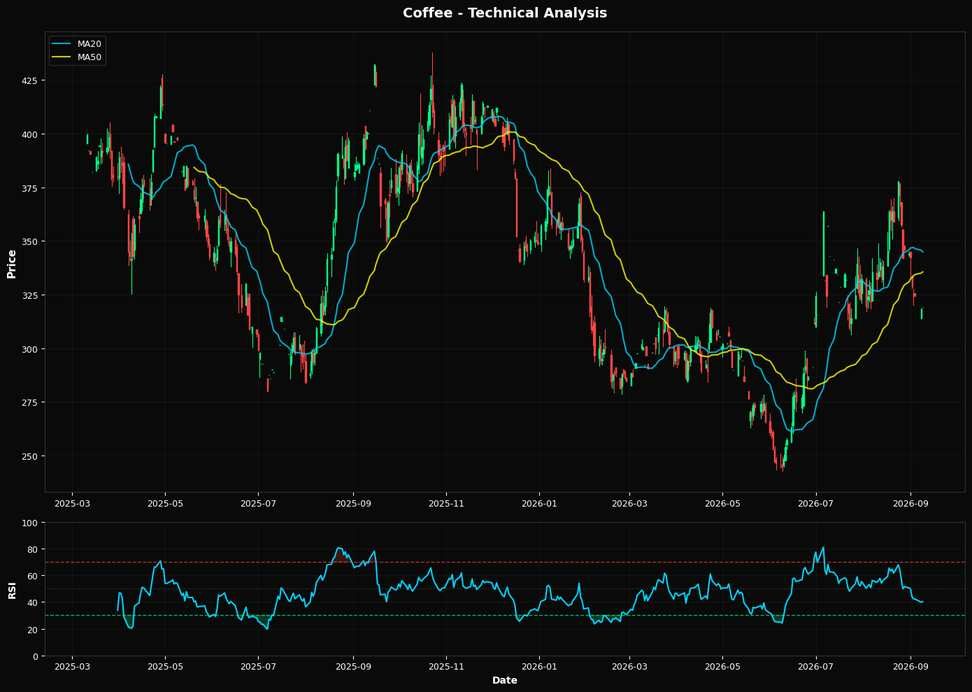The image size is (972, 692).
Task: Select 2025-09 on the RSI chart axis
Action: 353,667
